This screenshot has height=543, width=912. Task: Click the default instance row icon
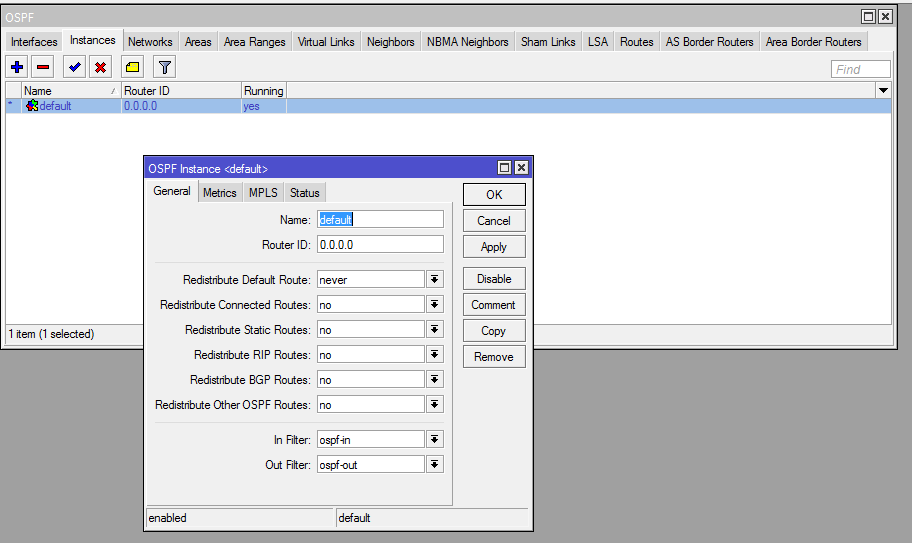pos(32,106)
